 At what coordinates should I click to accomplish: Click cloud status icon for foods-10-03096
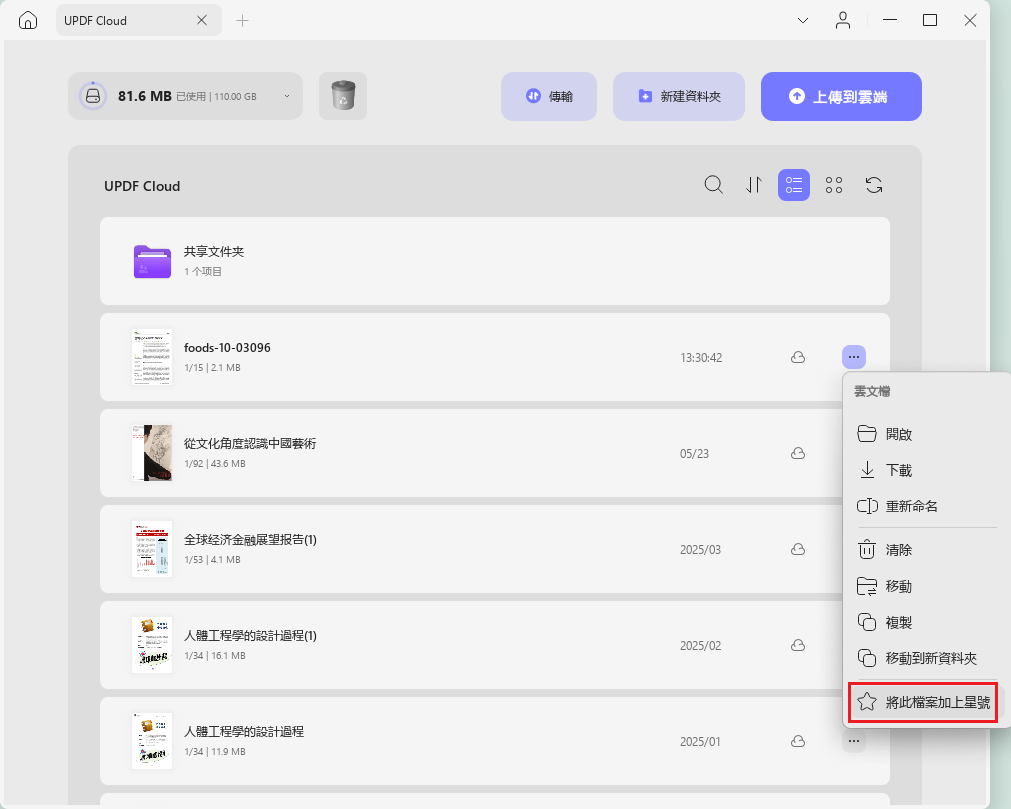798,357
